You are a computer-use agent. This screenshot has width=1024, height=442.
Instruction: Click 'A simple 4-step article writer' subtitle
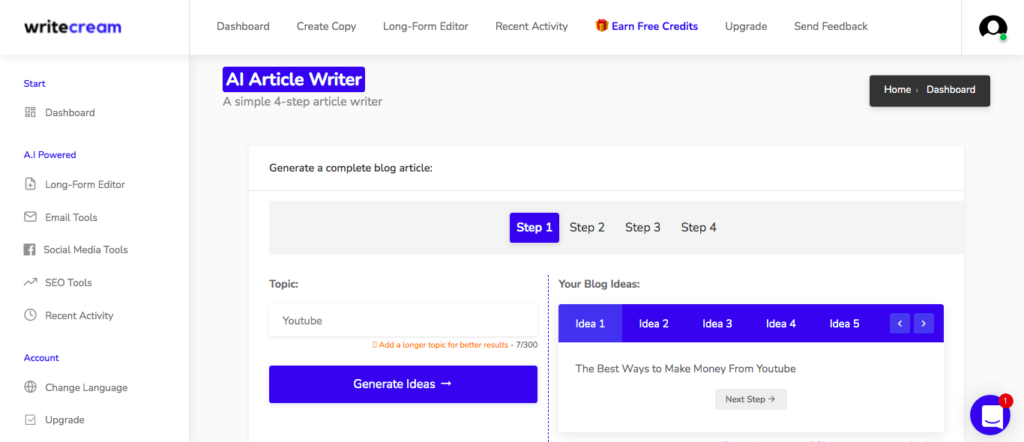[x=302, y=102]
